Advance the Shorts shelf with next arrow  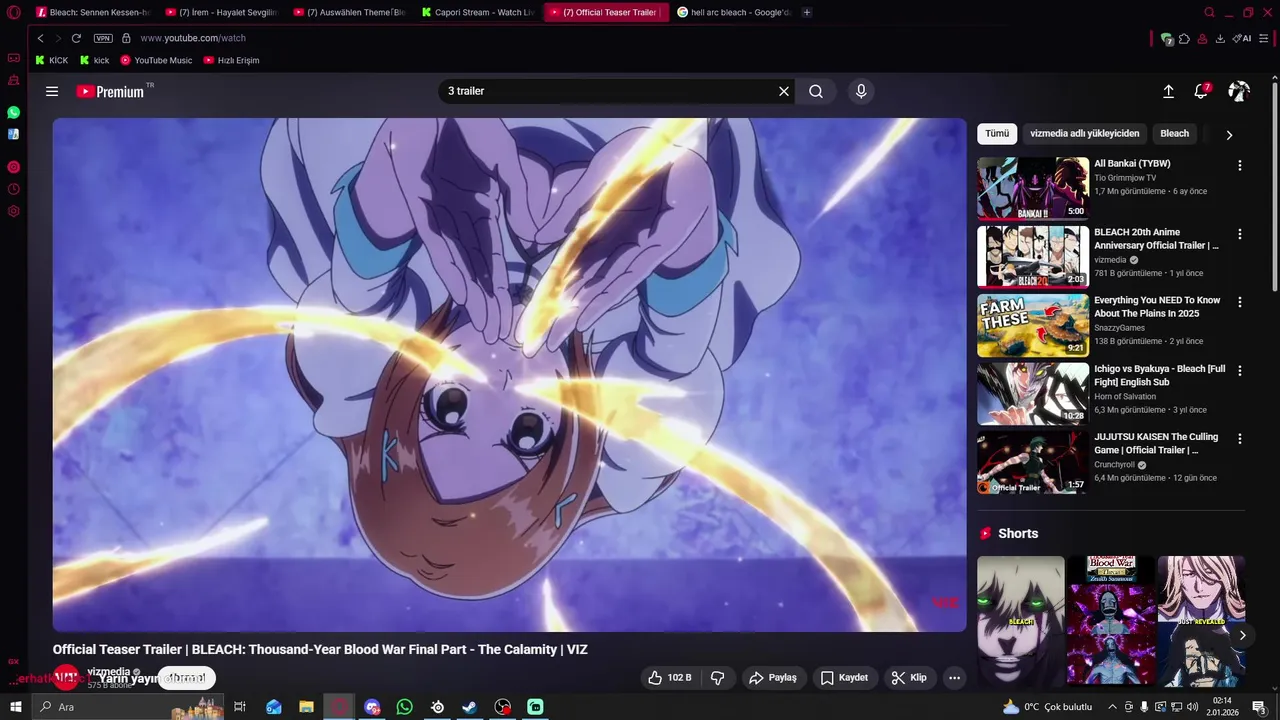(1242, 635)
